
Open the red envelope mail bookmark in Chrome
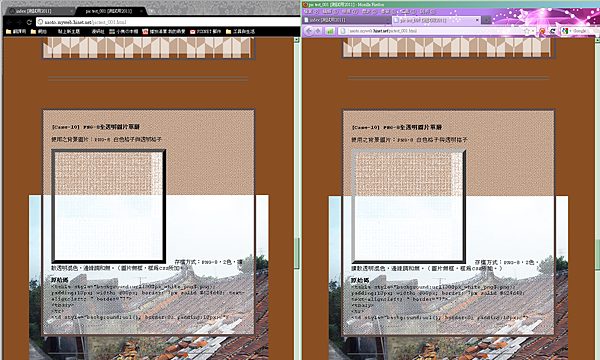coord(205,31)
